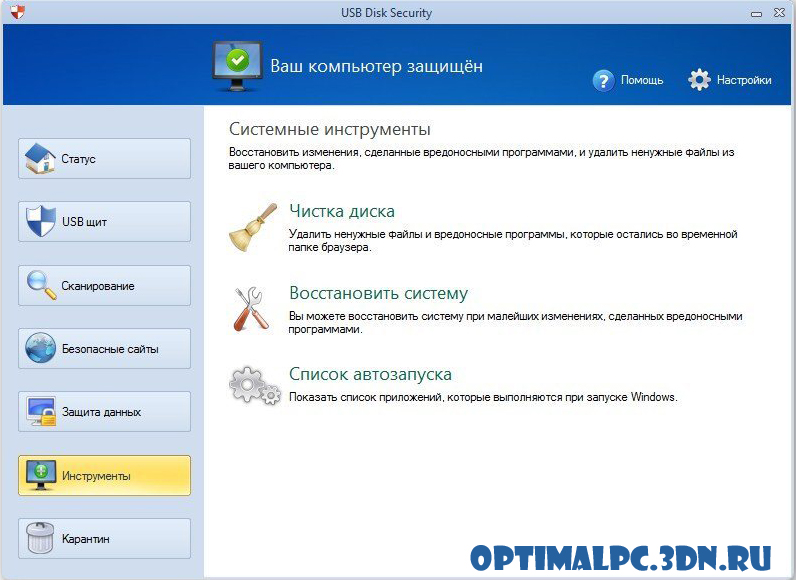The height and width of the screenshot is (580, 796).
Task: Click the broom icon for Чистка диска
Action: click(x=253, y=227)
